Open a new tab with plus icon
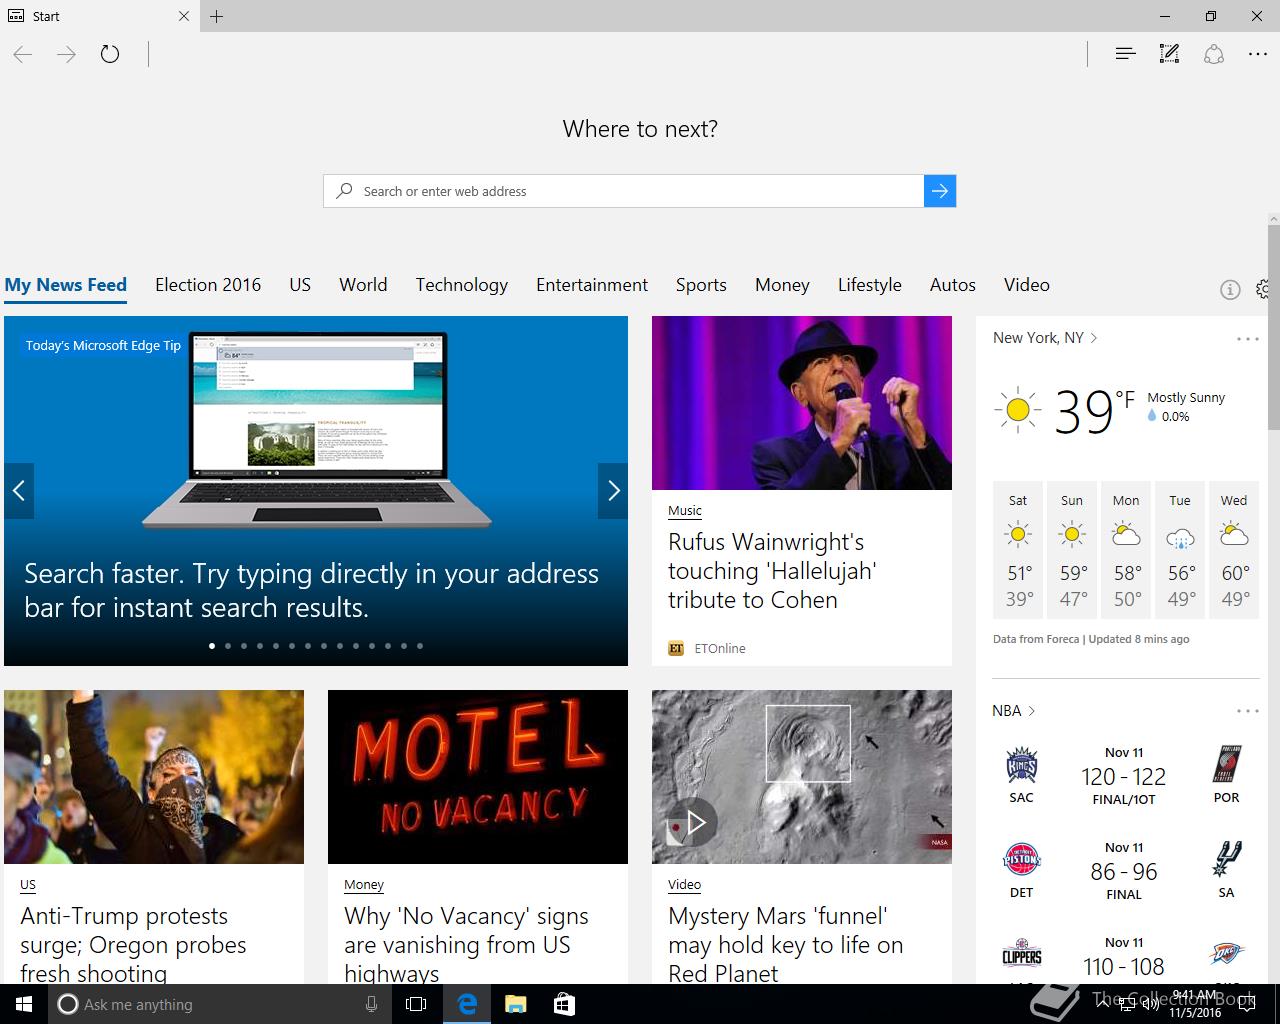 (x=217, y=16)
